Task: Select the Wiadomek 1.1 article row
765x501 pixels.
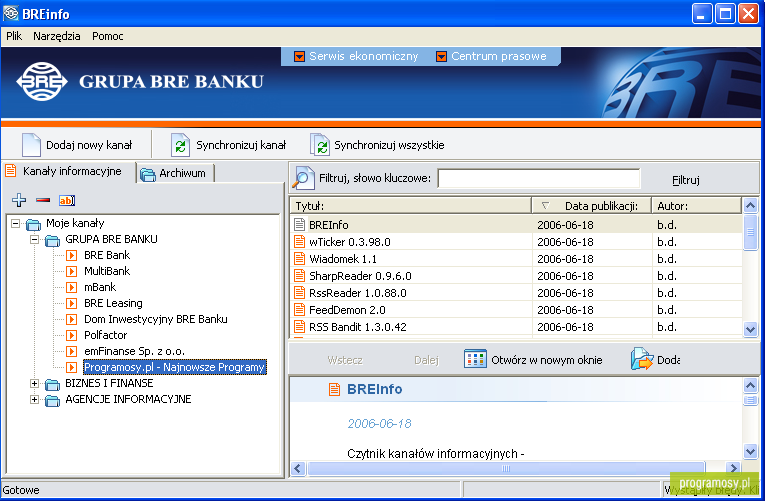Action: click(516, 259)
